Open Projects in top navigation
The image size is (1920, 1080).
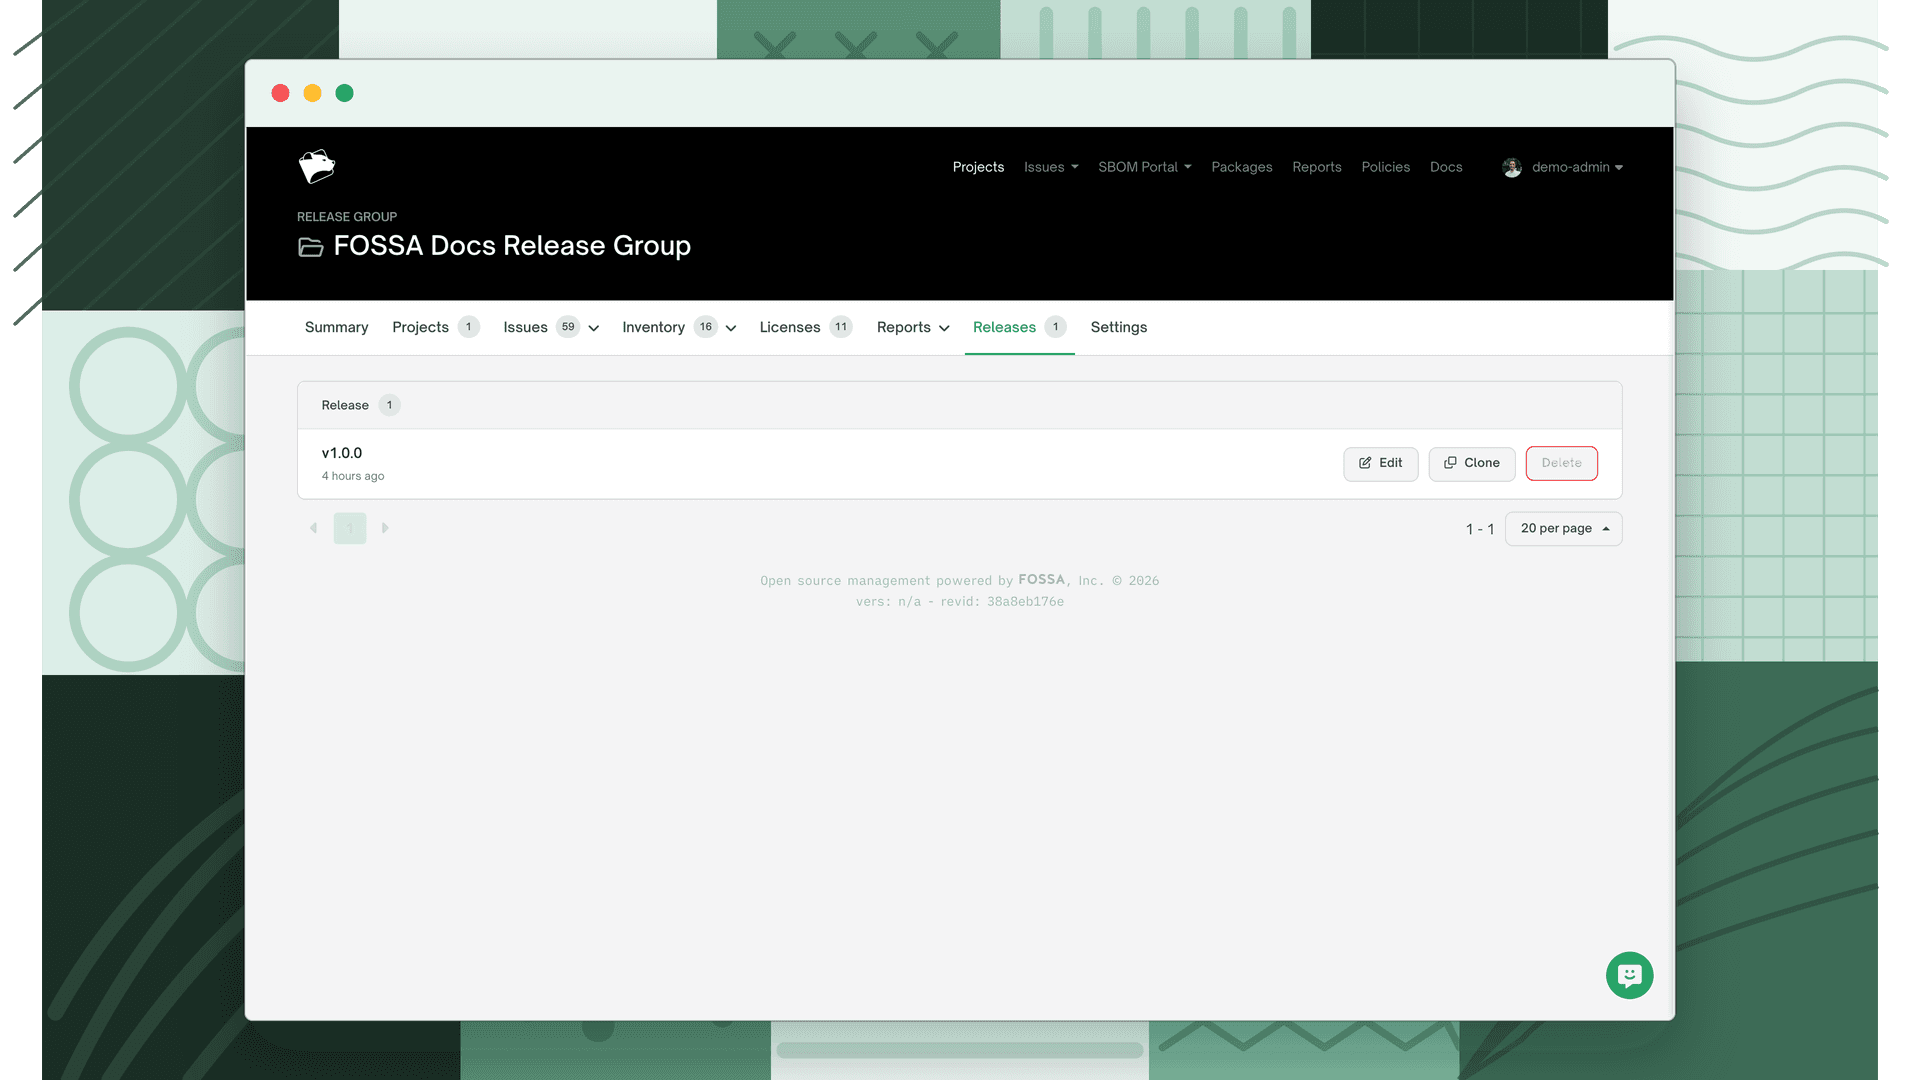(978, 167)
